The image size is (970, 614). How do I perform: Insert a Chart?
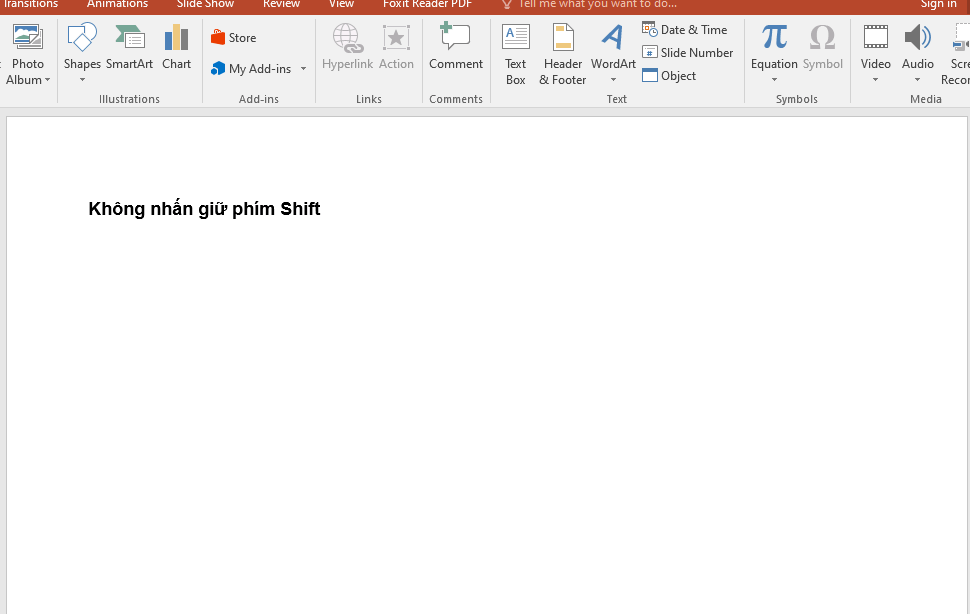pyautogui.click(x=176, y=48)
